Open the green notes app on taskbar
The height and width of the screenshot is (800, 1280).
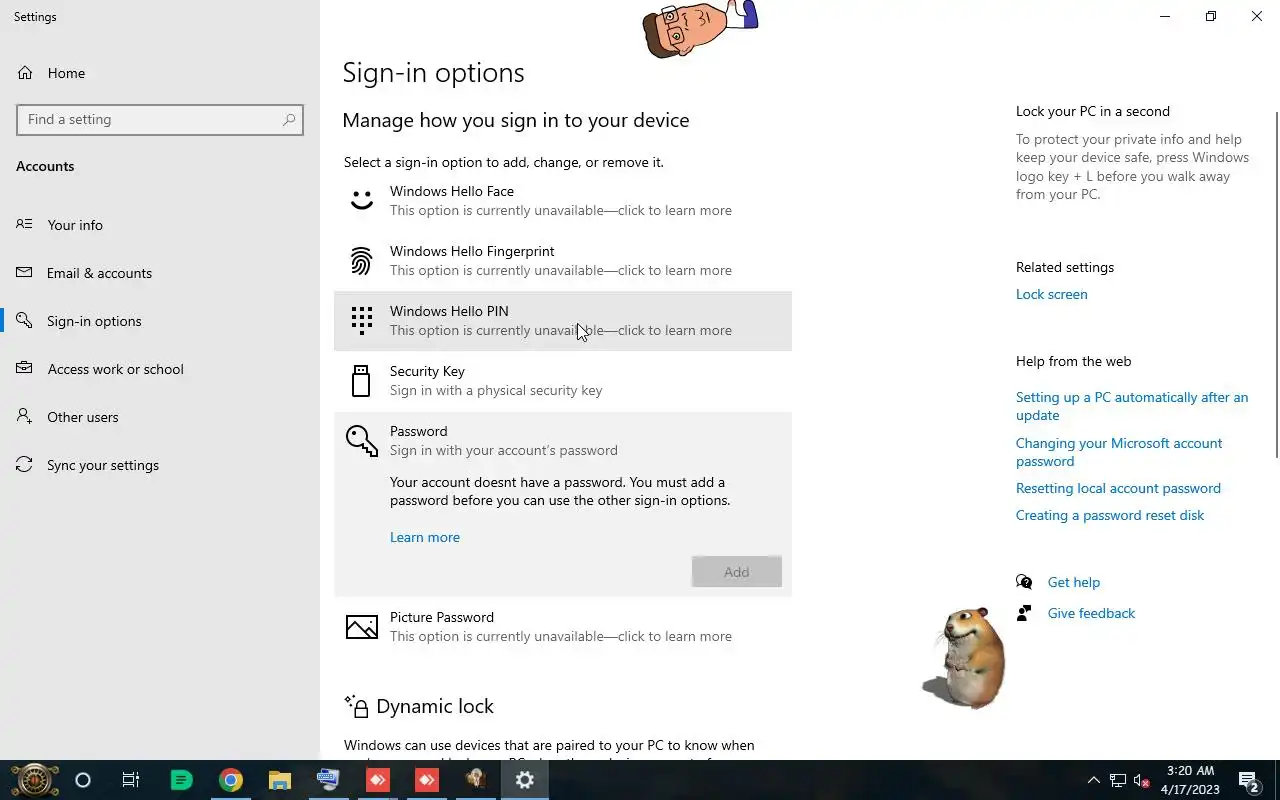[181, 780]
